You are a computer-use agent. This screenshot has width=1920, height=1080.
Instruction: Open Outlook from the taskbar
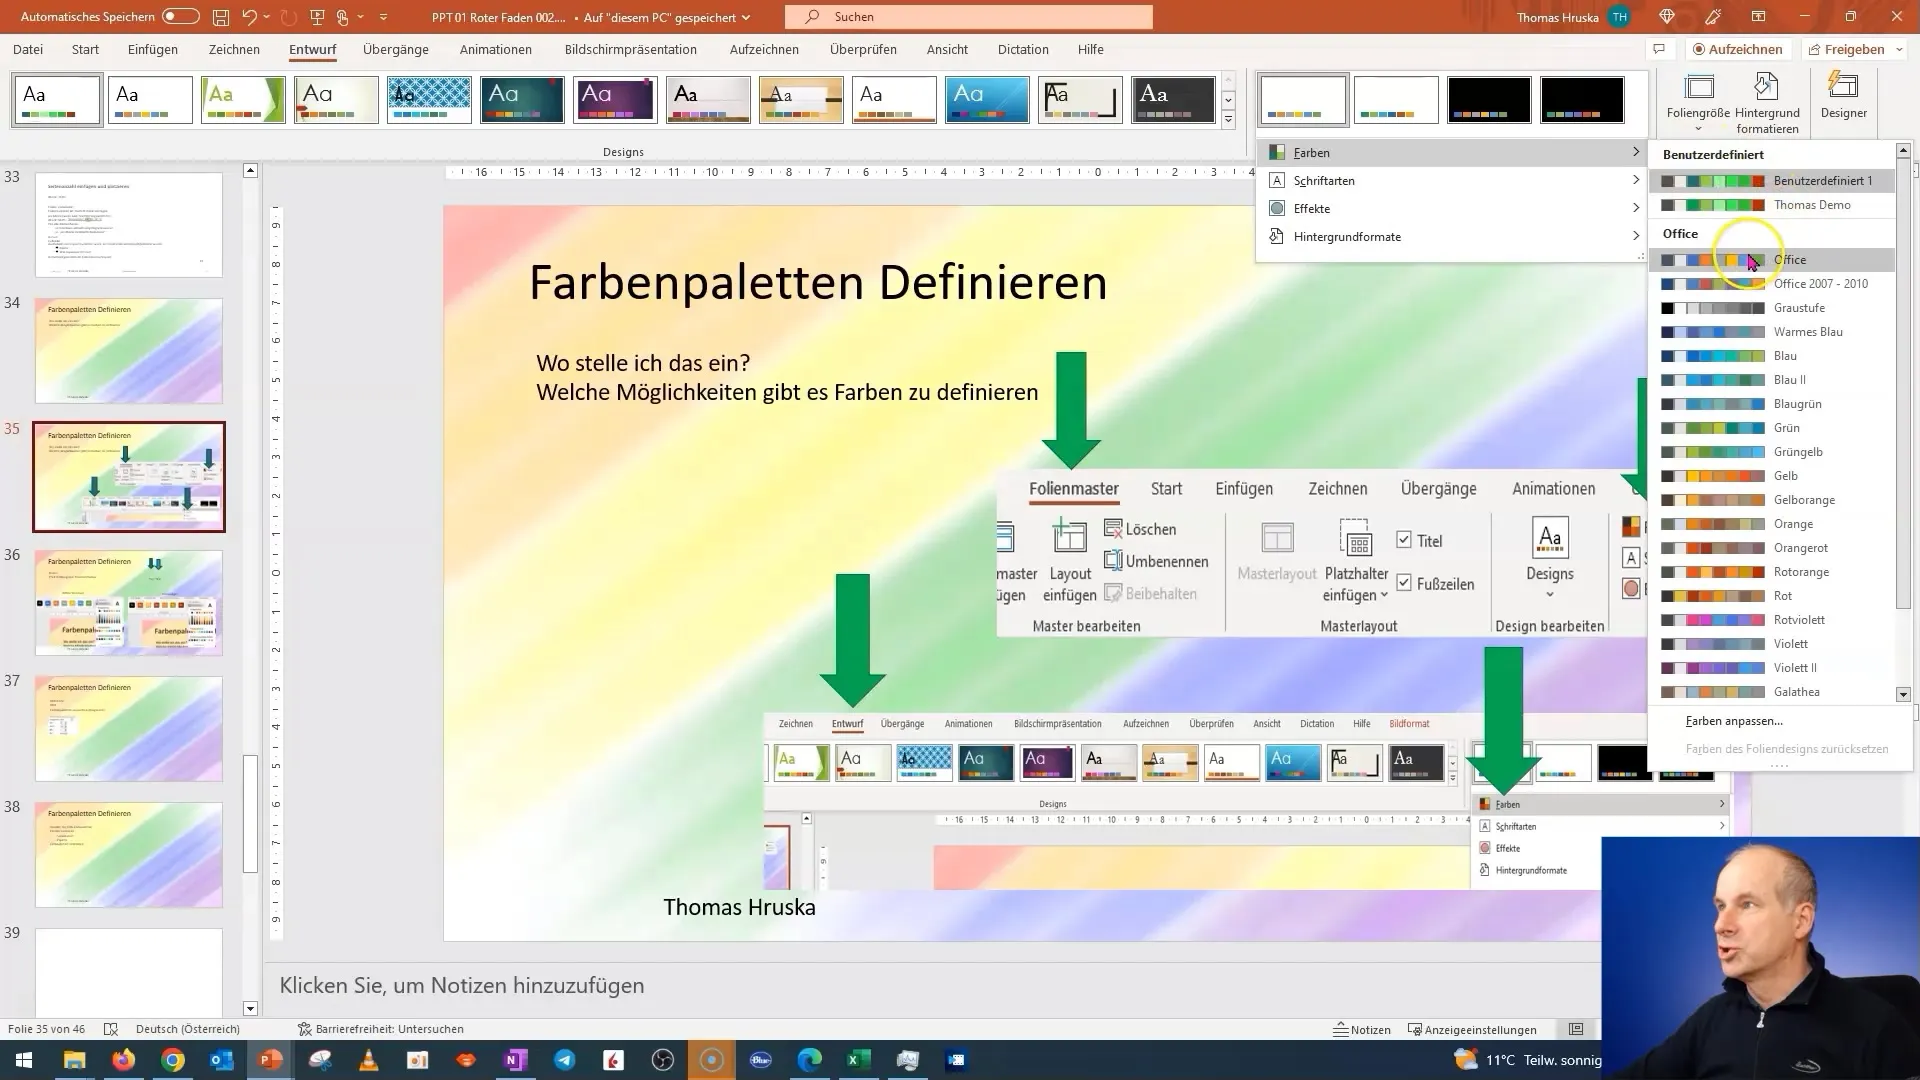(221, 1060)
